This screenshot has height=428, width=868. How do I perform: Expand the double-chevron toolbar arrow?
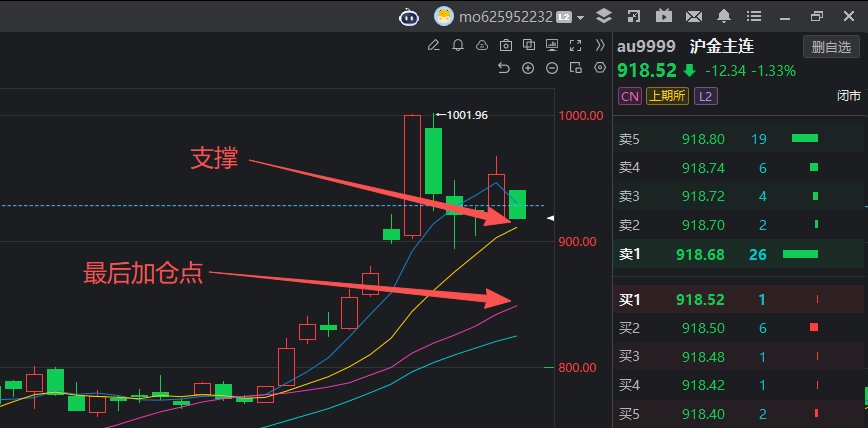click(x=599, y=45)
